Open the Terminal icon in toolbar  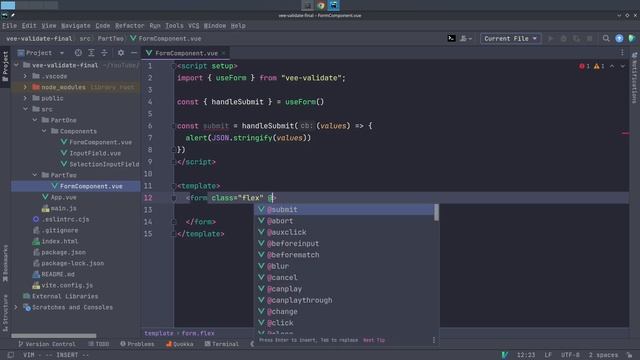click(451, 38)
